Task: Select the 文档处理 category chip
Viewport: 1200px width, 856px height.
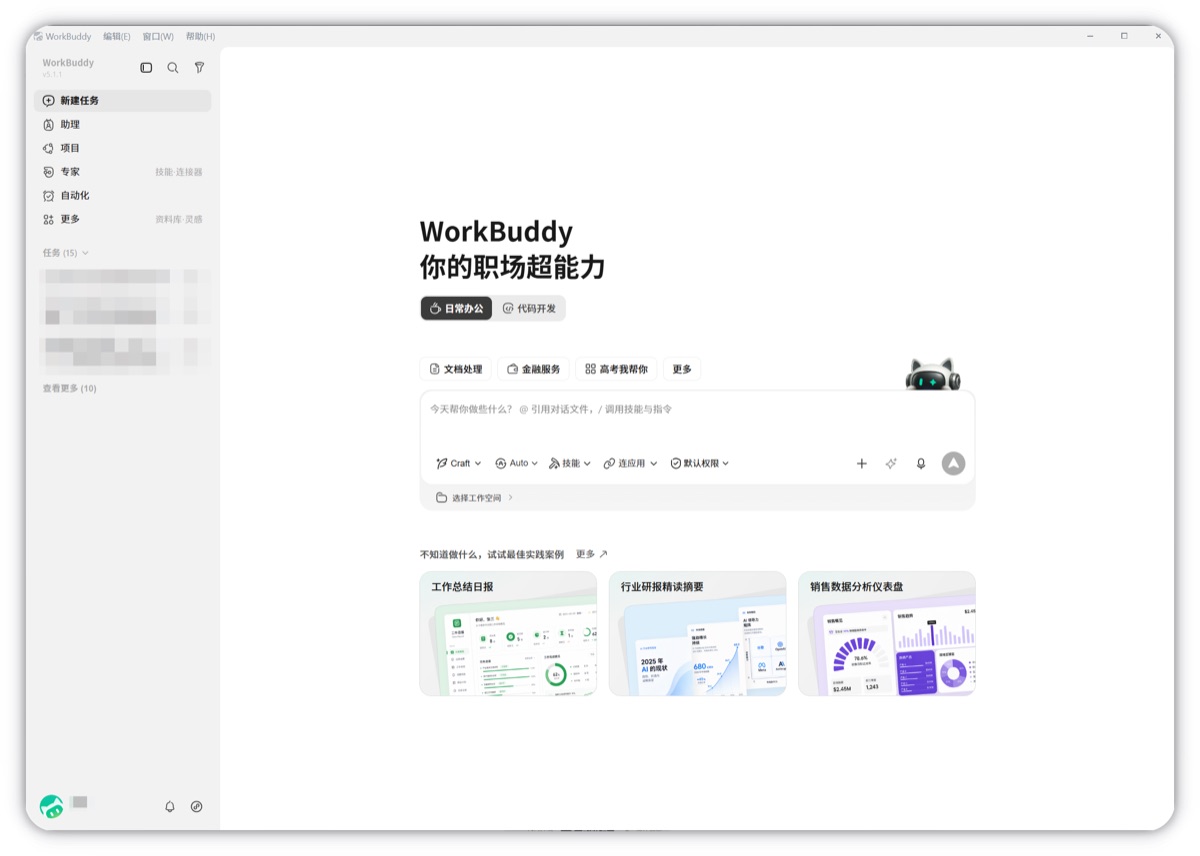Action: (x=456, y=369)
